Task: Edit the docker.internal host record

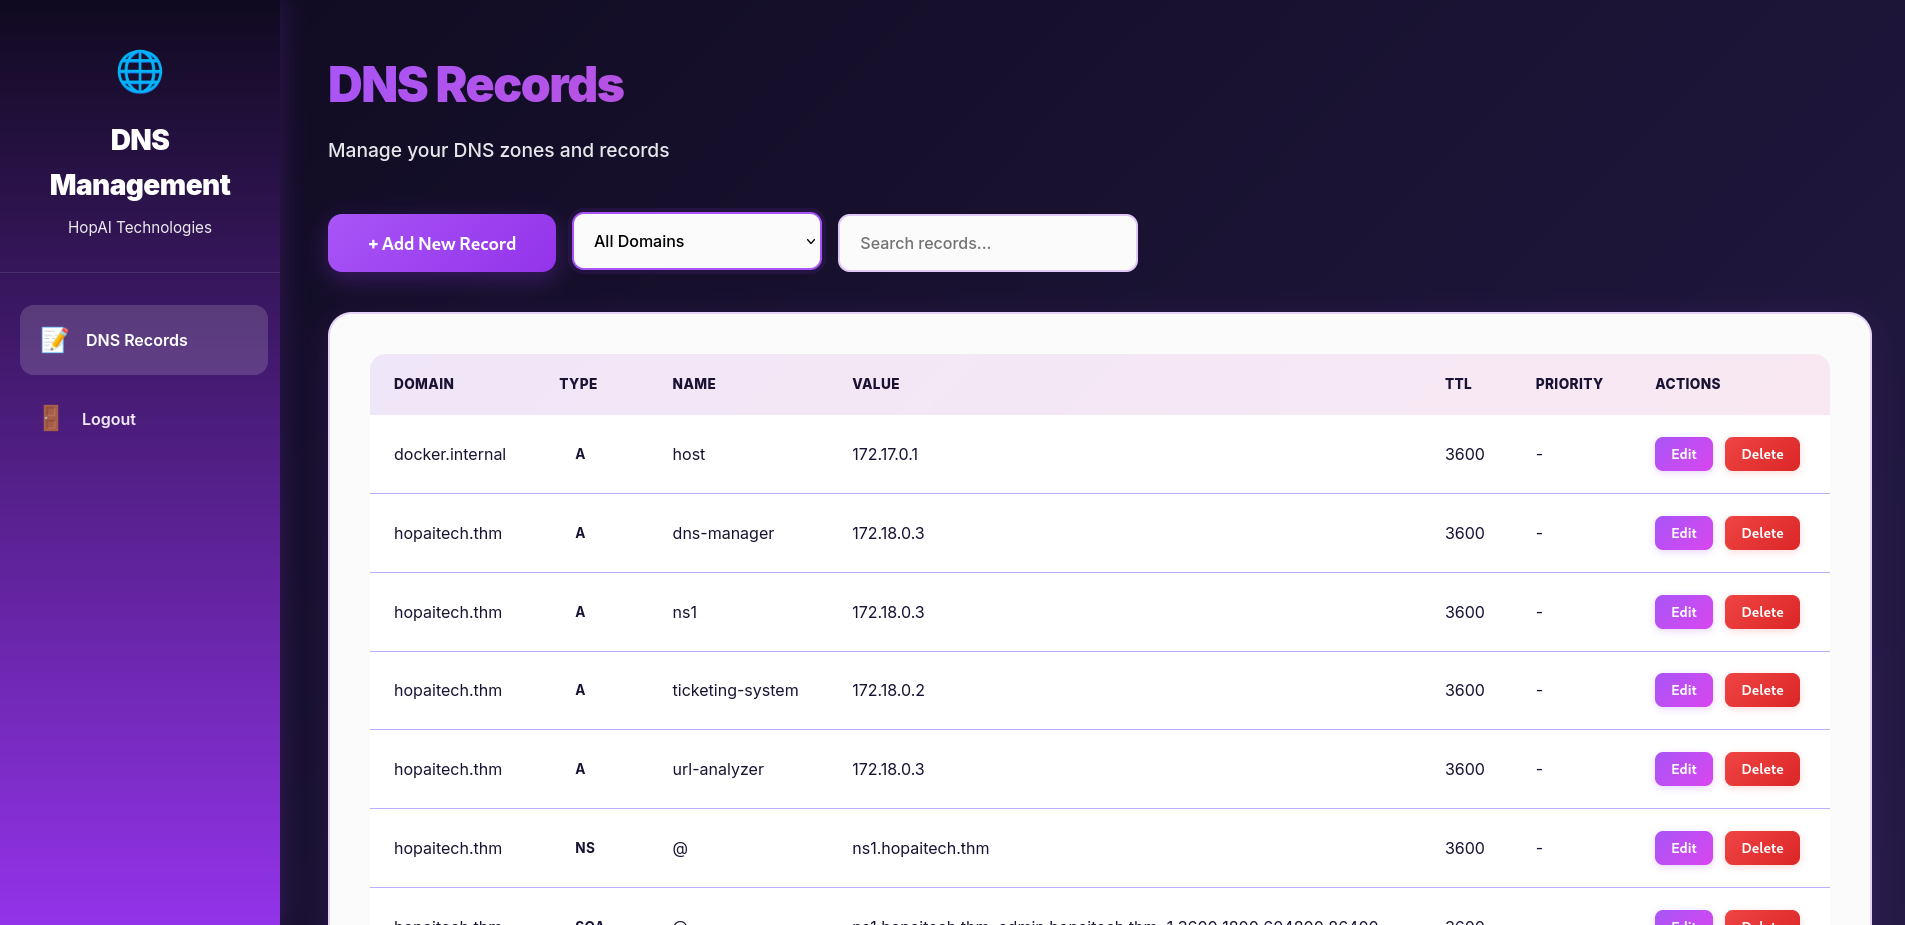Action: coord(1683,454)
